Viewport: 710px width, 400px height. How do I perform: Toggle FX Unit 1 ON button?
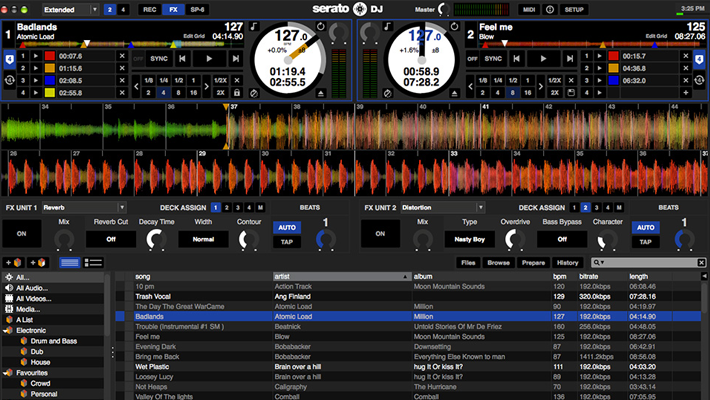[23, 233]
